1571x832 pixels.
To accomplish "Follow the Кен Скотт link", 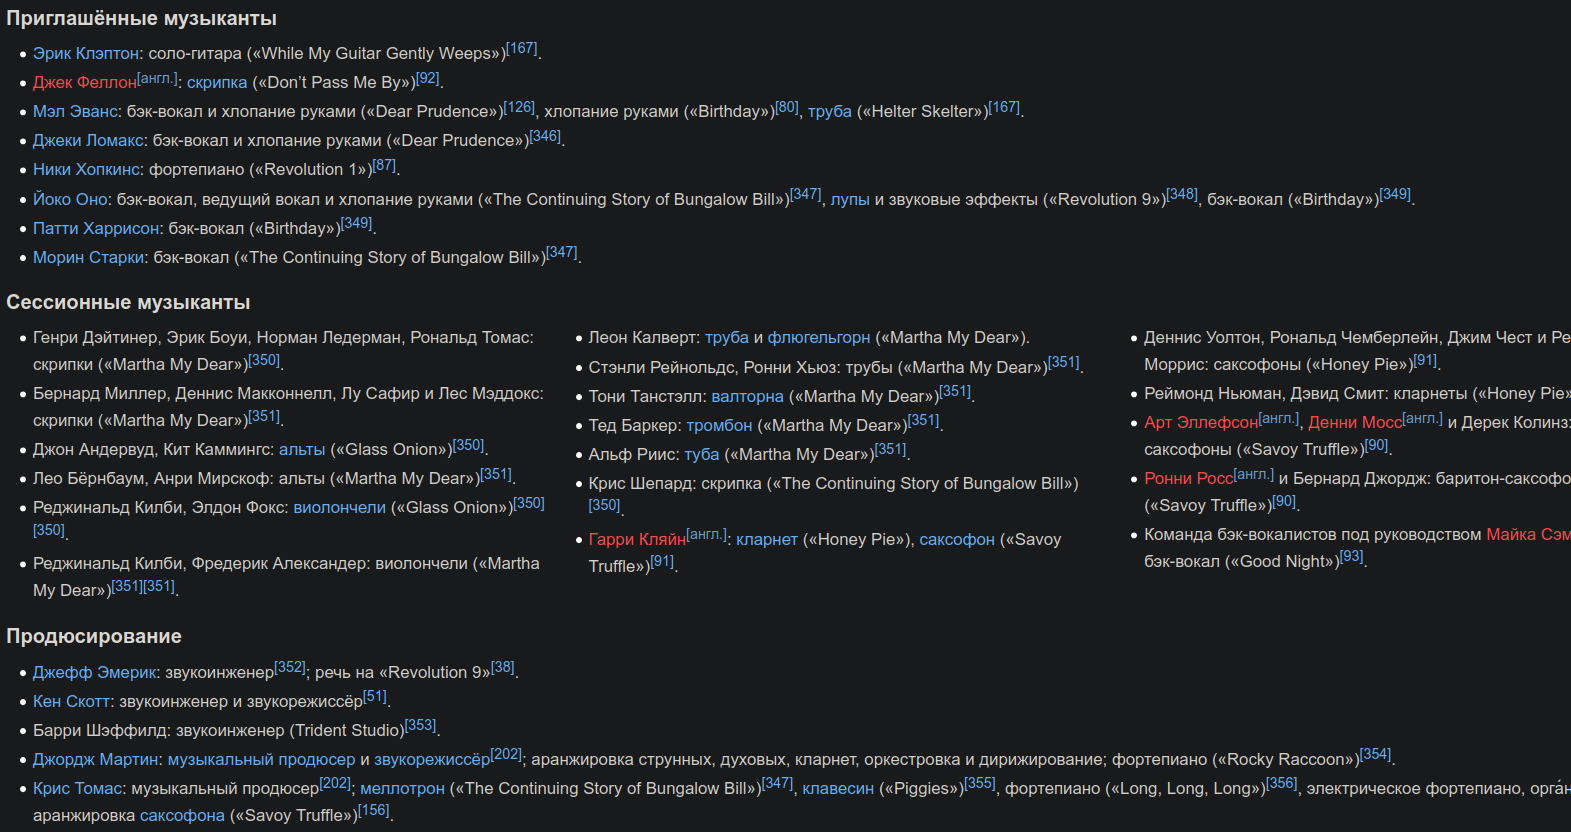I will pyautogui.click(x=72, y=701).
